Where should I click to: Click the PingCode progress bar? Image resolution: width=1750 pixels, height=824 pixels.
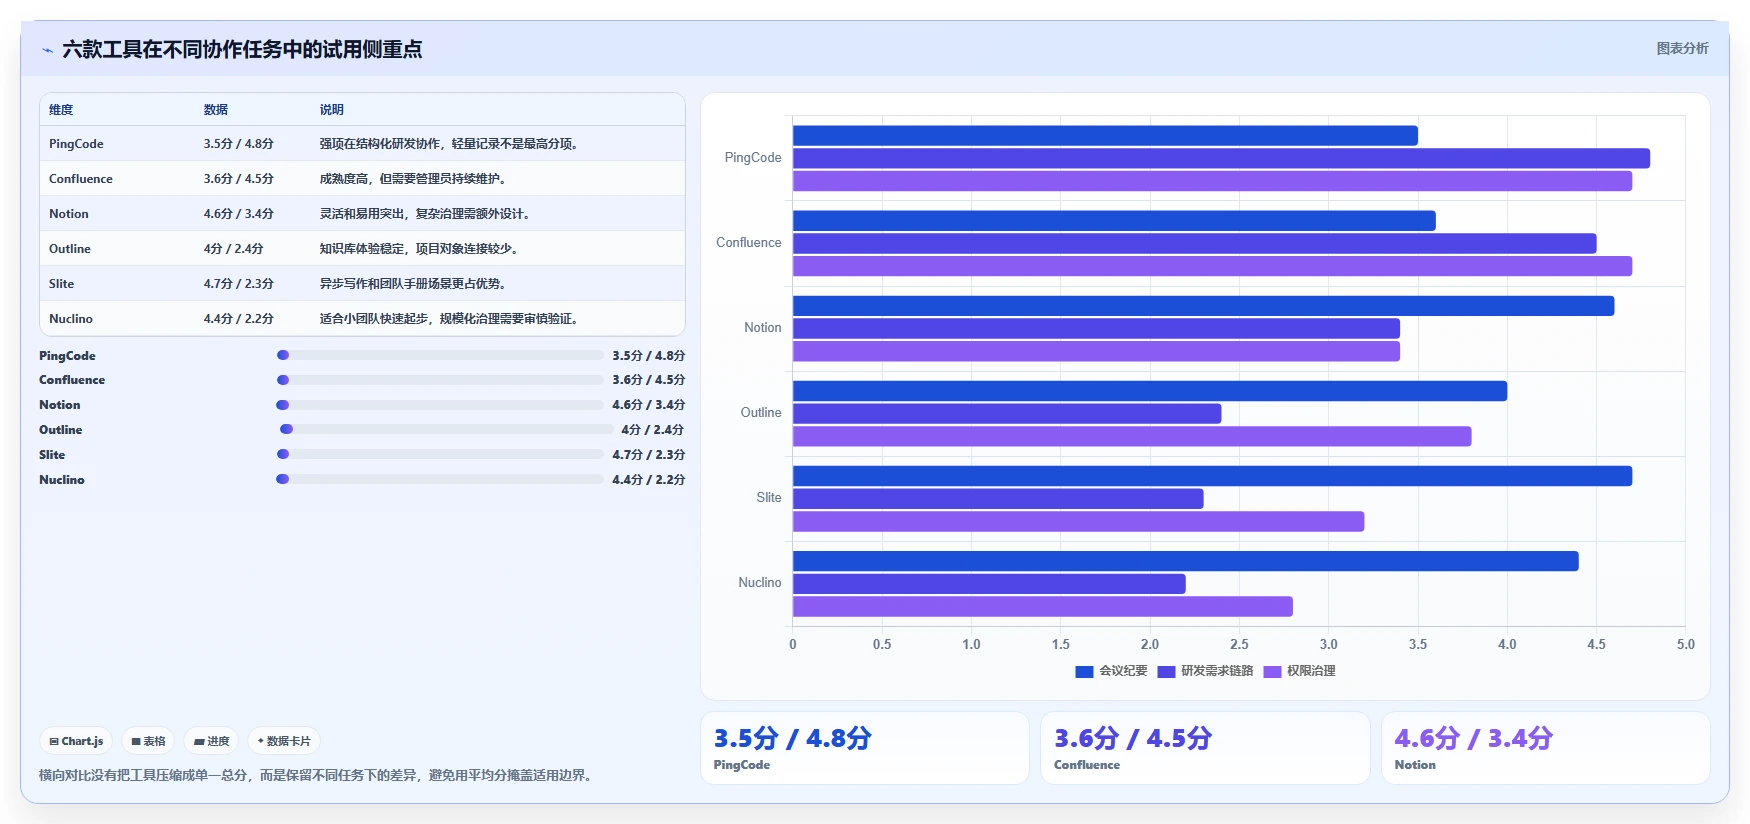point(440,355)
